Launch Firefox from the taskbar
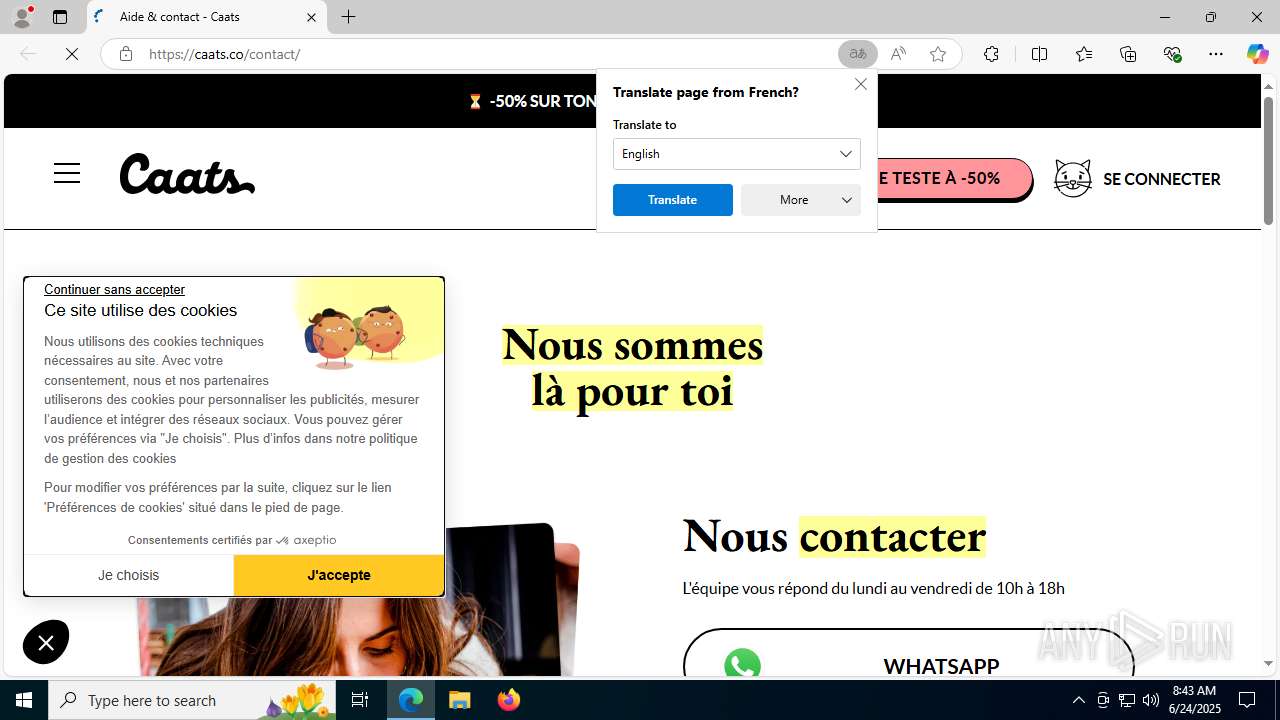 click(x=509, y=700)
